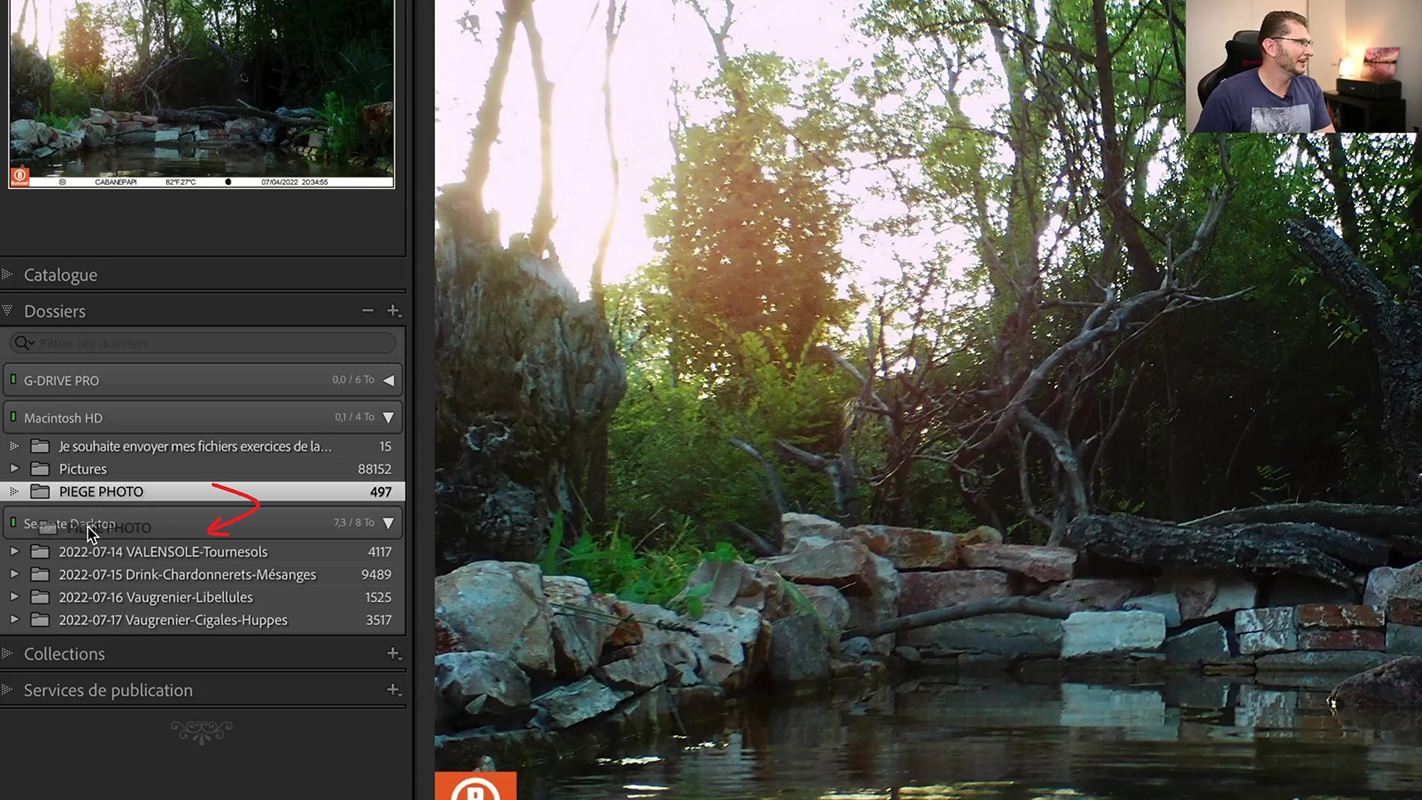This screenshot has height=800, width=1422.
Task: Click the plus icon beside Services de publication
Action: 393,690
